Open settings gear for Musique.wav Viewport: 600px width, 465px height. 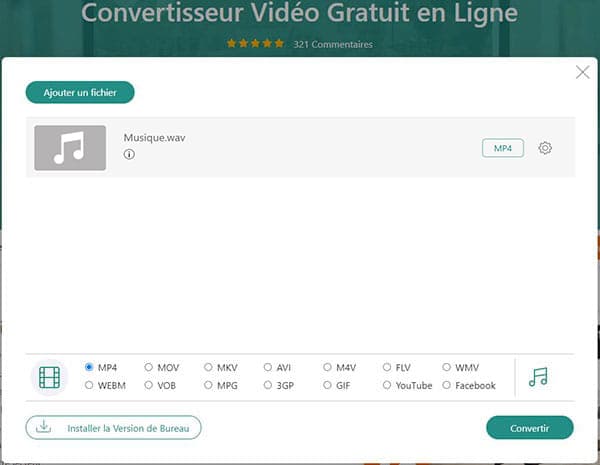coord(545,148)
